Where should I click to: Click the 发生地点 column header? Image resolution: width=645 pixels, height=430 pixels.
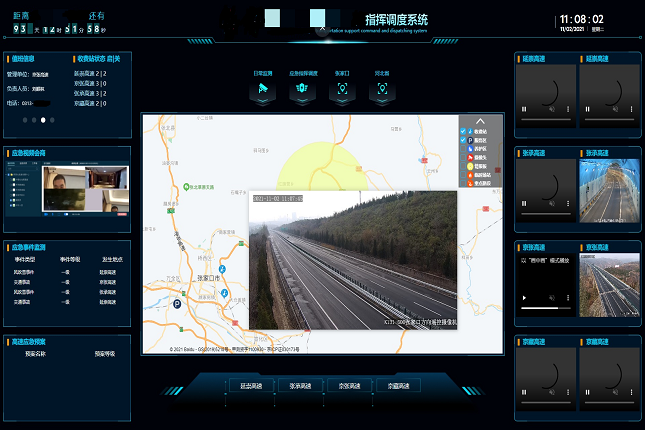pyautogui.click(x=112, y=259)
